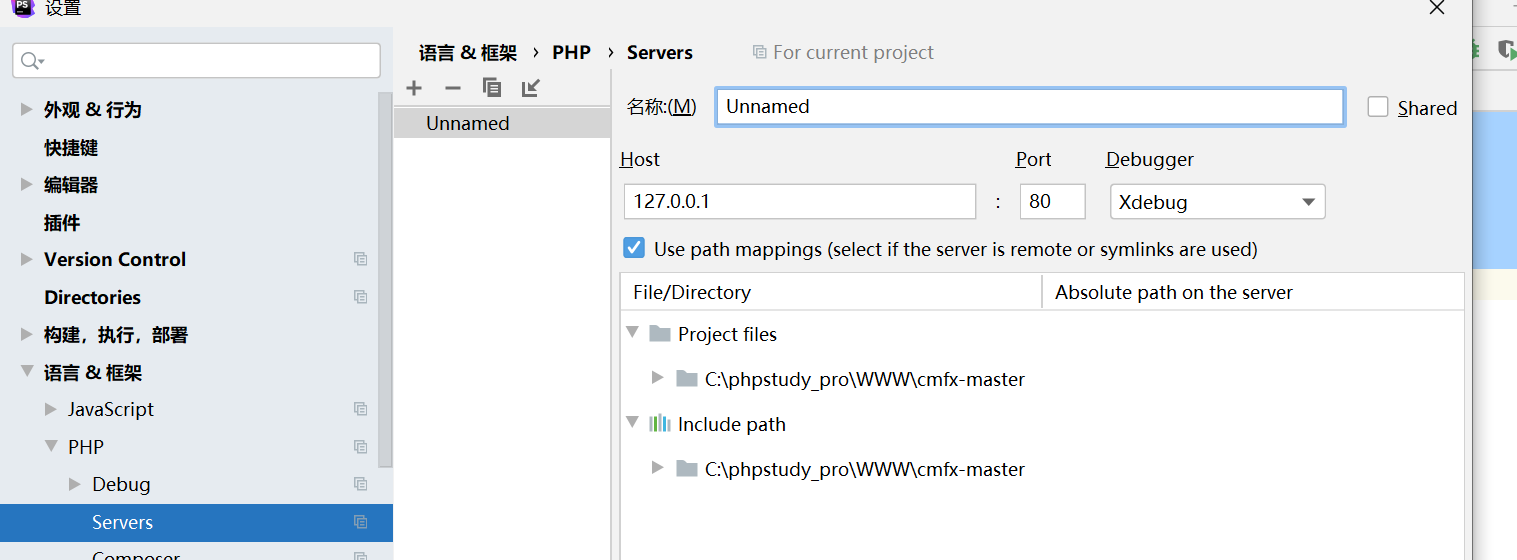The height and width of the screenshot is (560, 1517).
Task: Click project-level icon beside Version Control
Action: 361,259
